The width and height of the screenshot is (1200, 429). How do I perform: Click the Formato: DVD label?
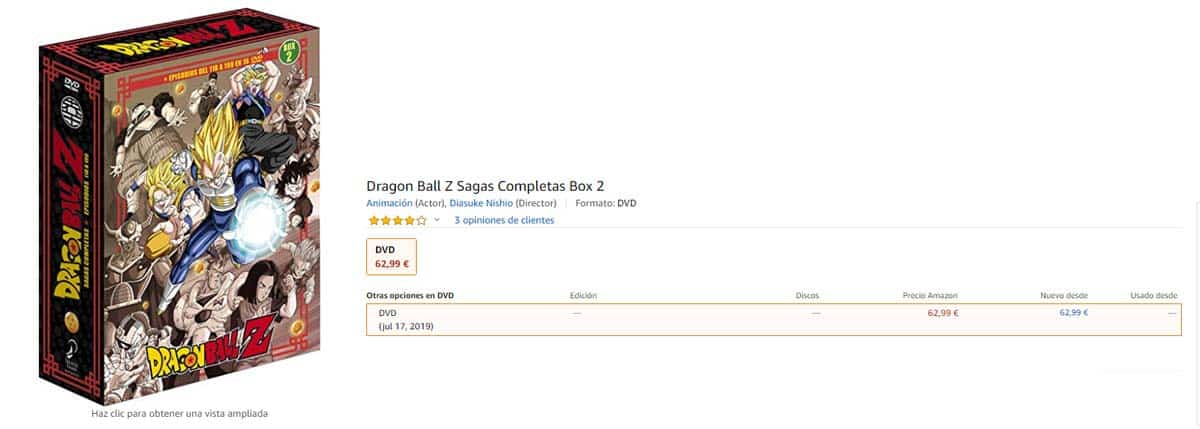coord(606,203)
